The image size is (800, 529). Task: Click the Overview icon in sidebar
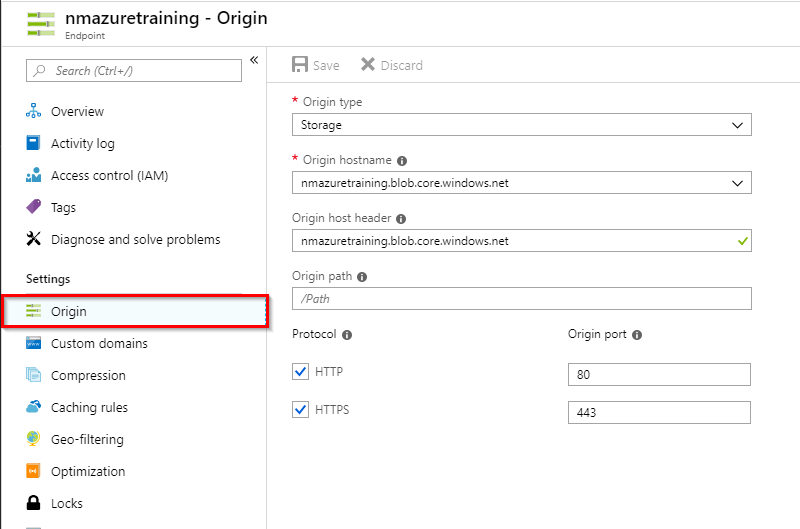[34, 112]
